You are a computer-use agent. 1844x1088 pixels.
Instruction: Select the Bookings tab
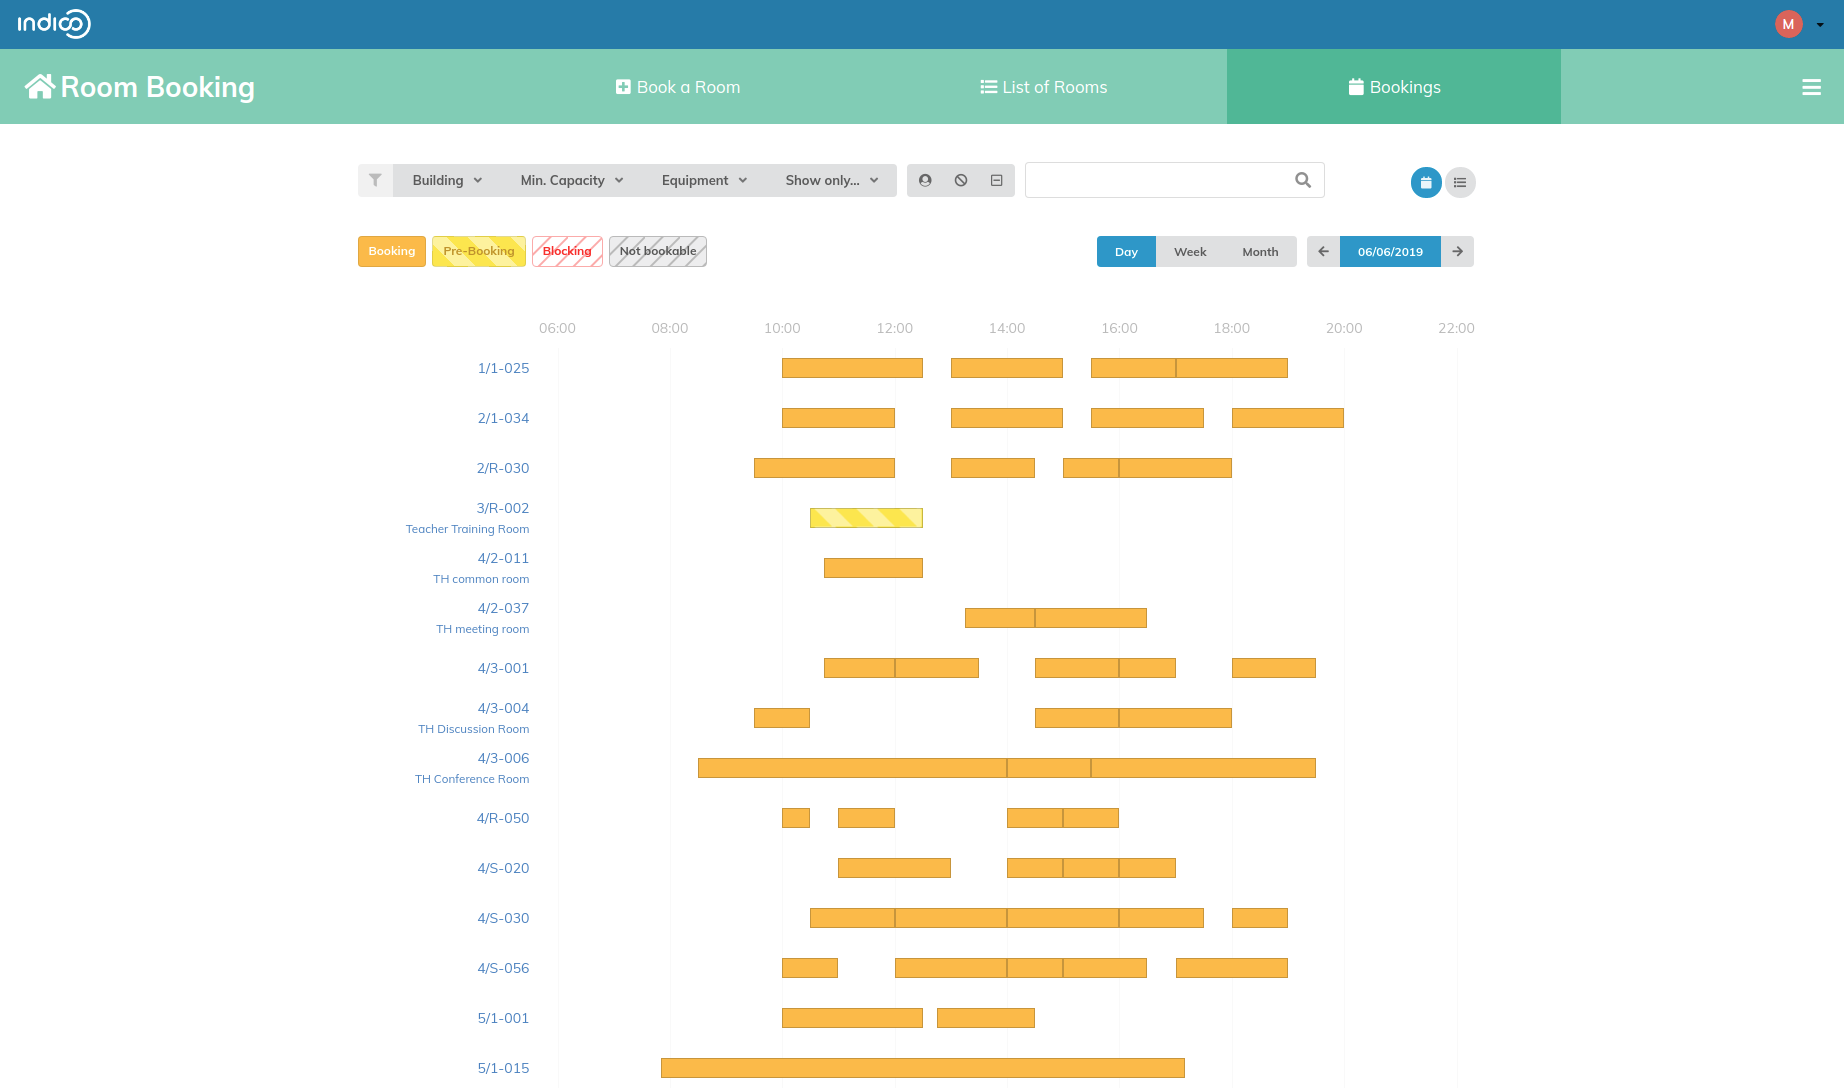(1394, 87)
